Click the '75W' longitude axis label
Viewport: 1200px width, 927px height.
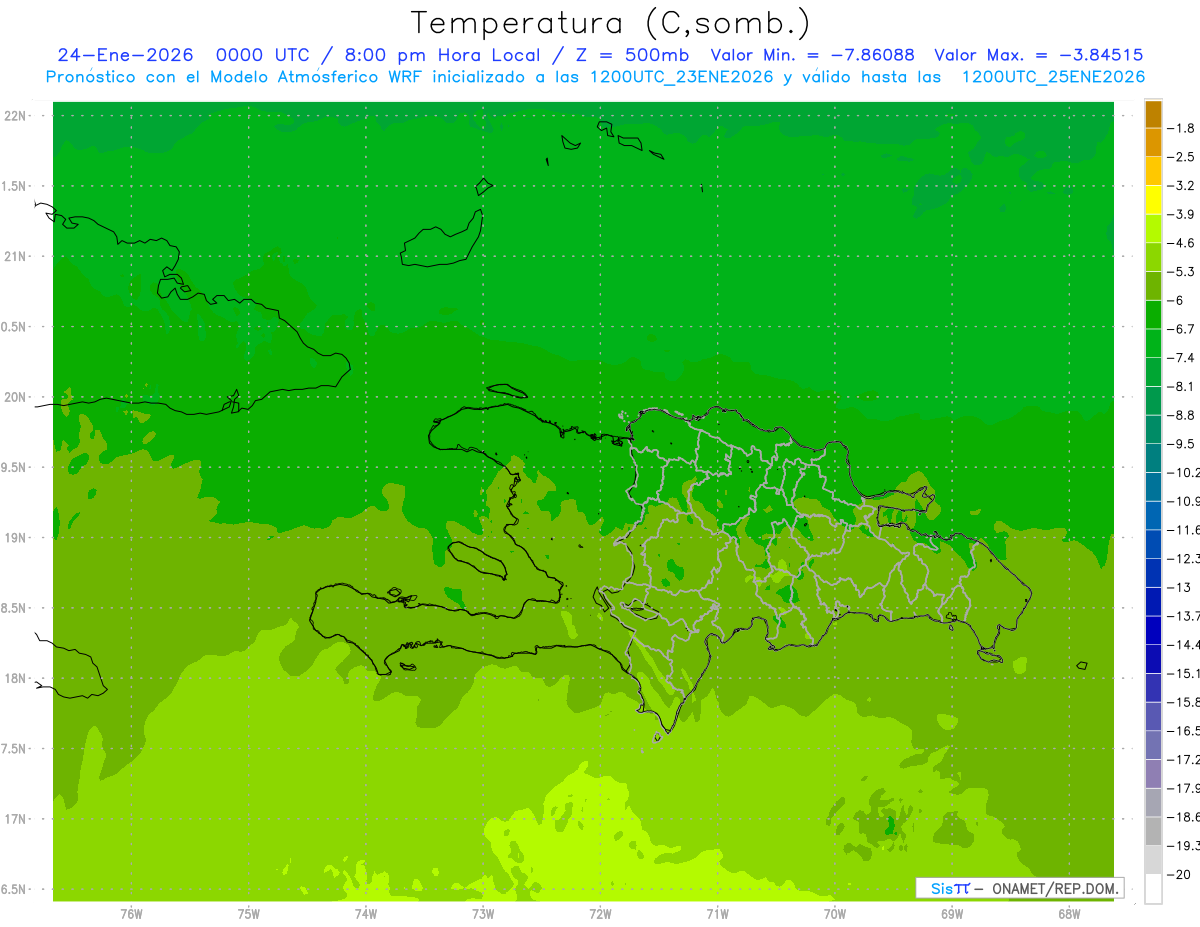[248, 914]
